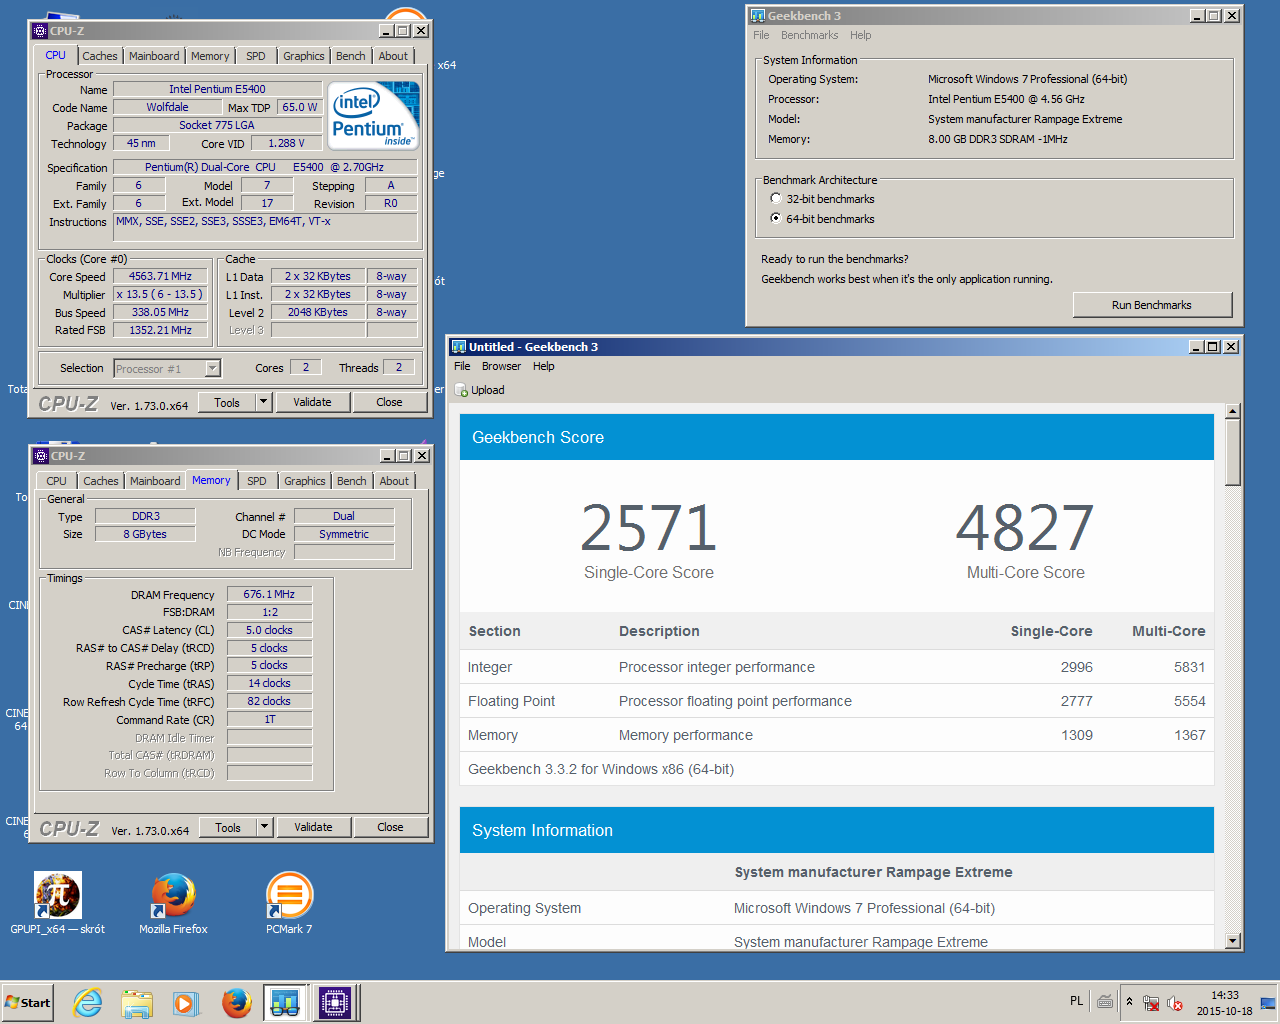Switch to CPU-Z via its taskbar icon

click(334, 1002)
